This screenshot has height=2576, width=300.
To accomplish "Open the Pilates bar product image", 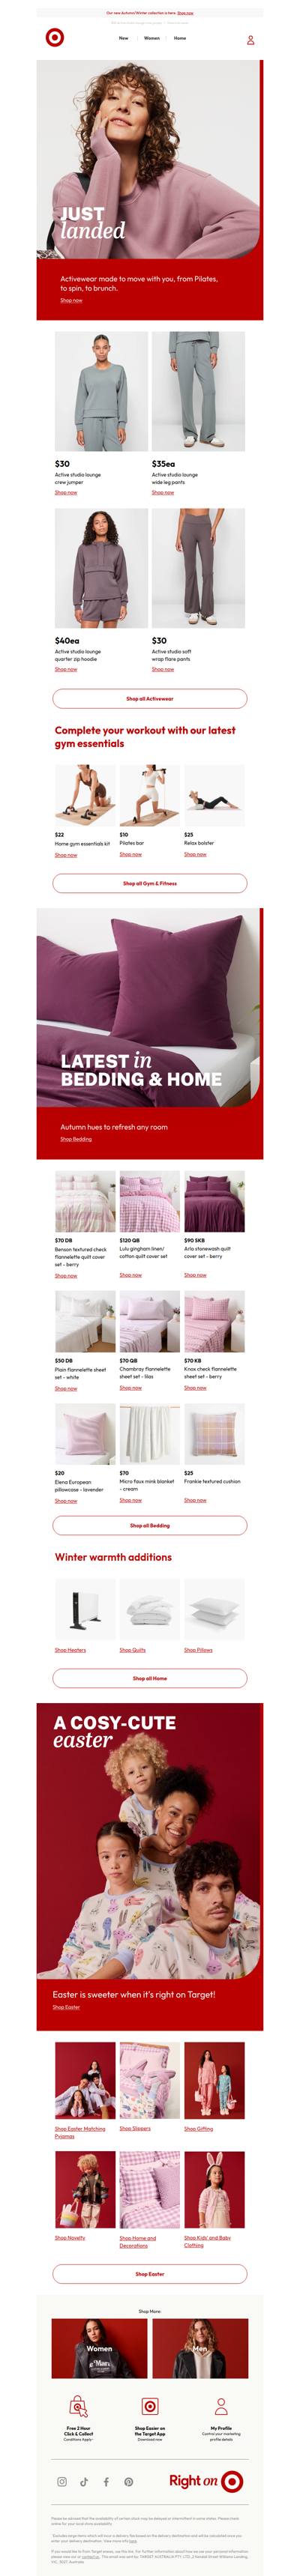I will tap(150, 796).
